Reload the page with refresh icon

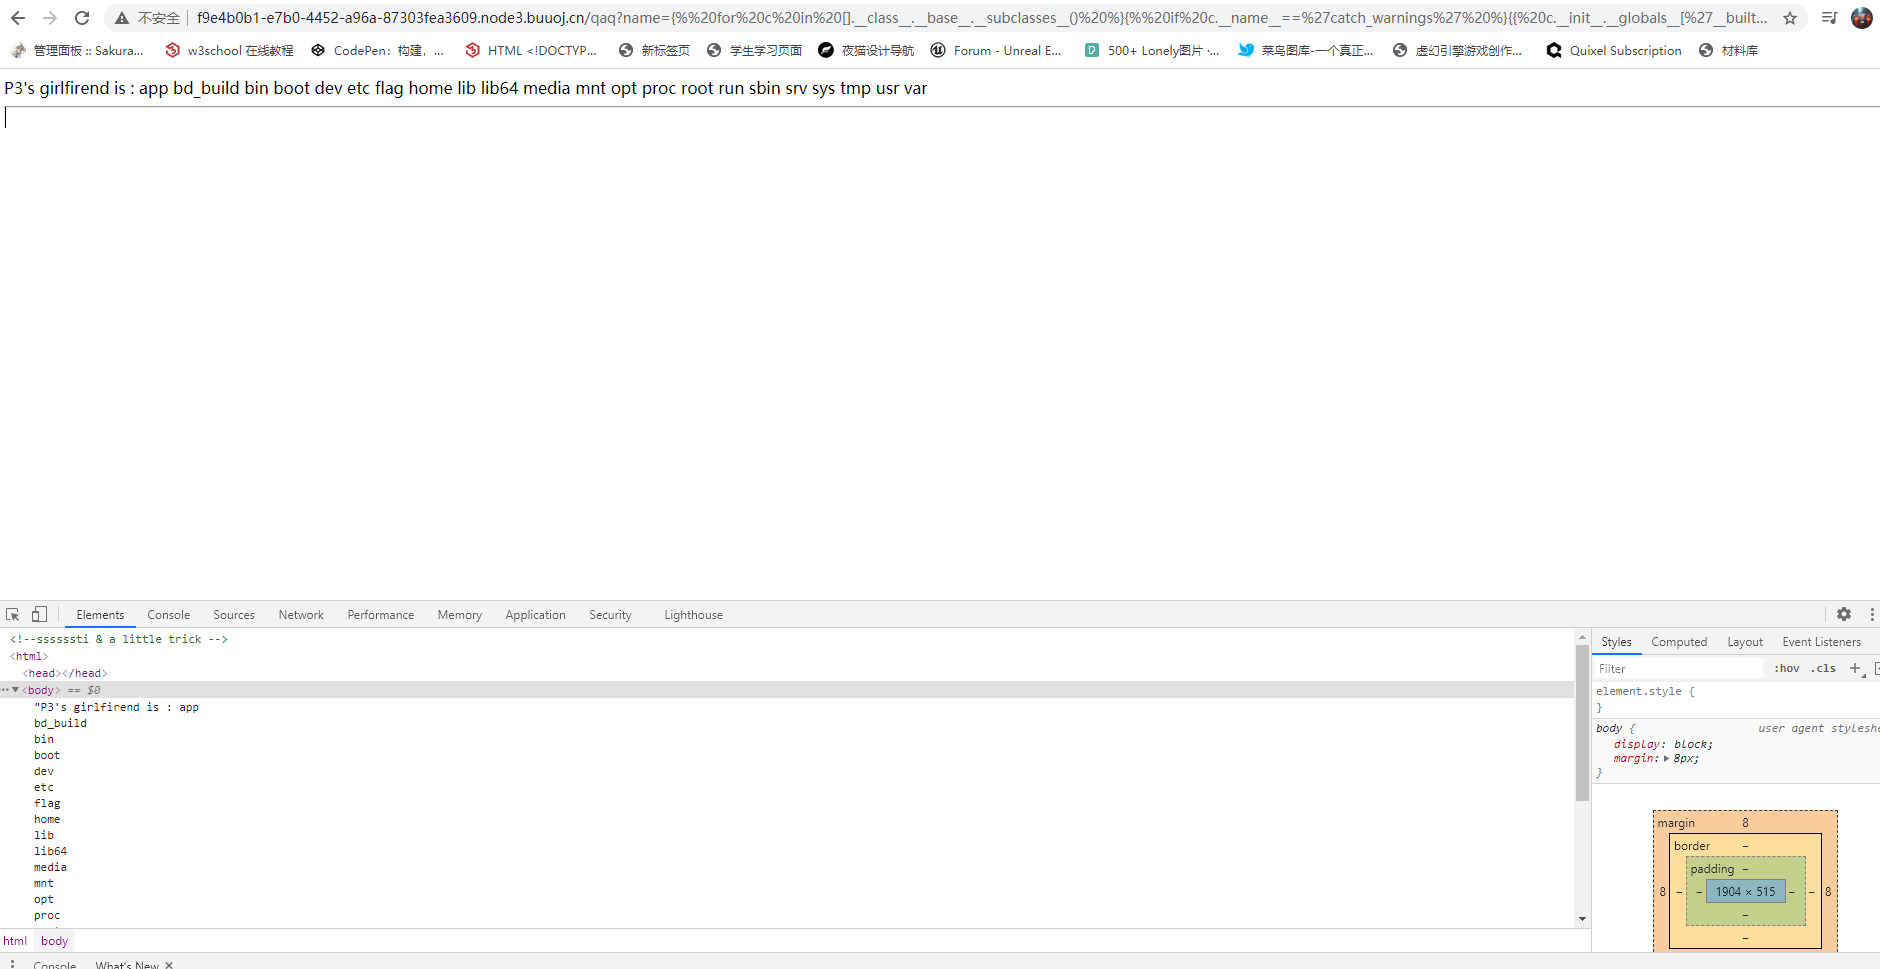click(x=82, y=18)
